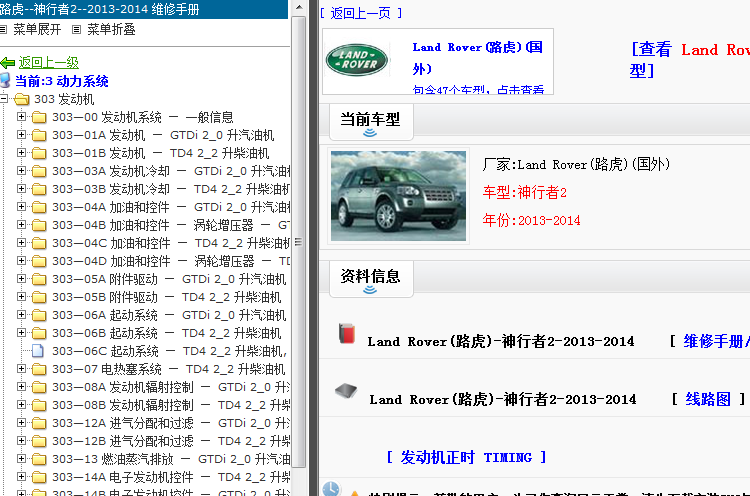Viewport: 750px width, 496px height.
Task: Open the 资料信息 tab
Action: coord(371,279)
